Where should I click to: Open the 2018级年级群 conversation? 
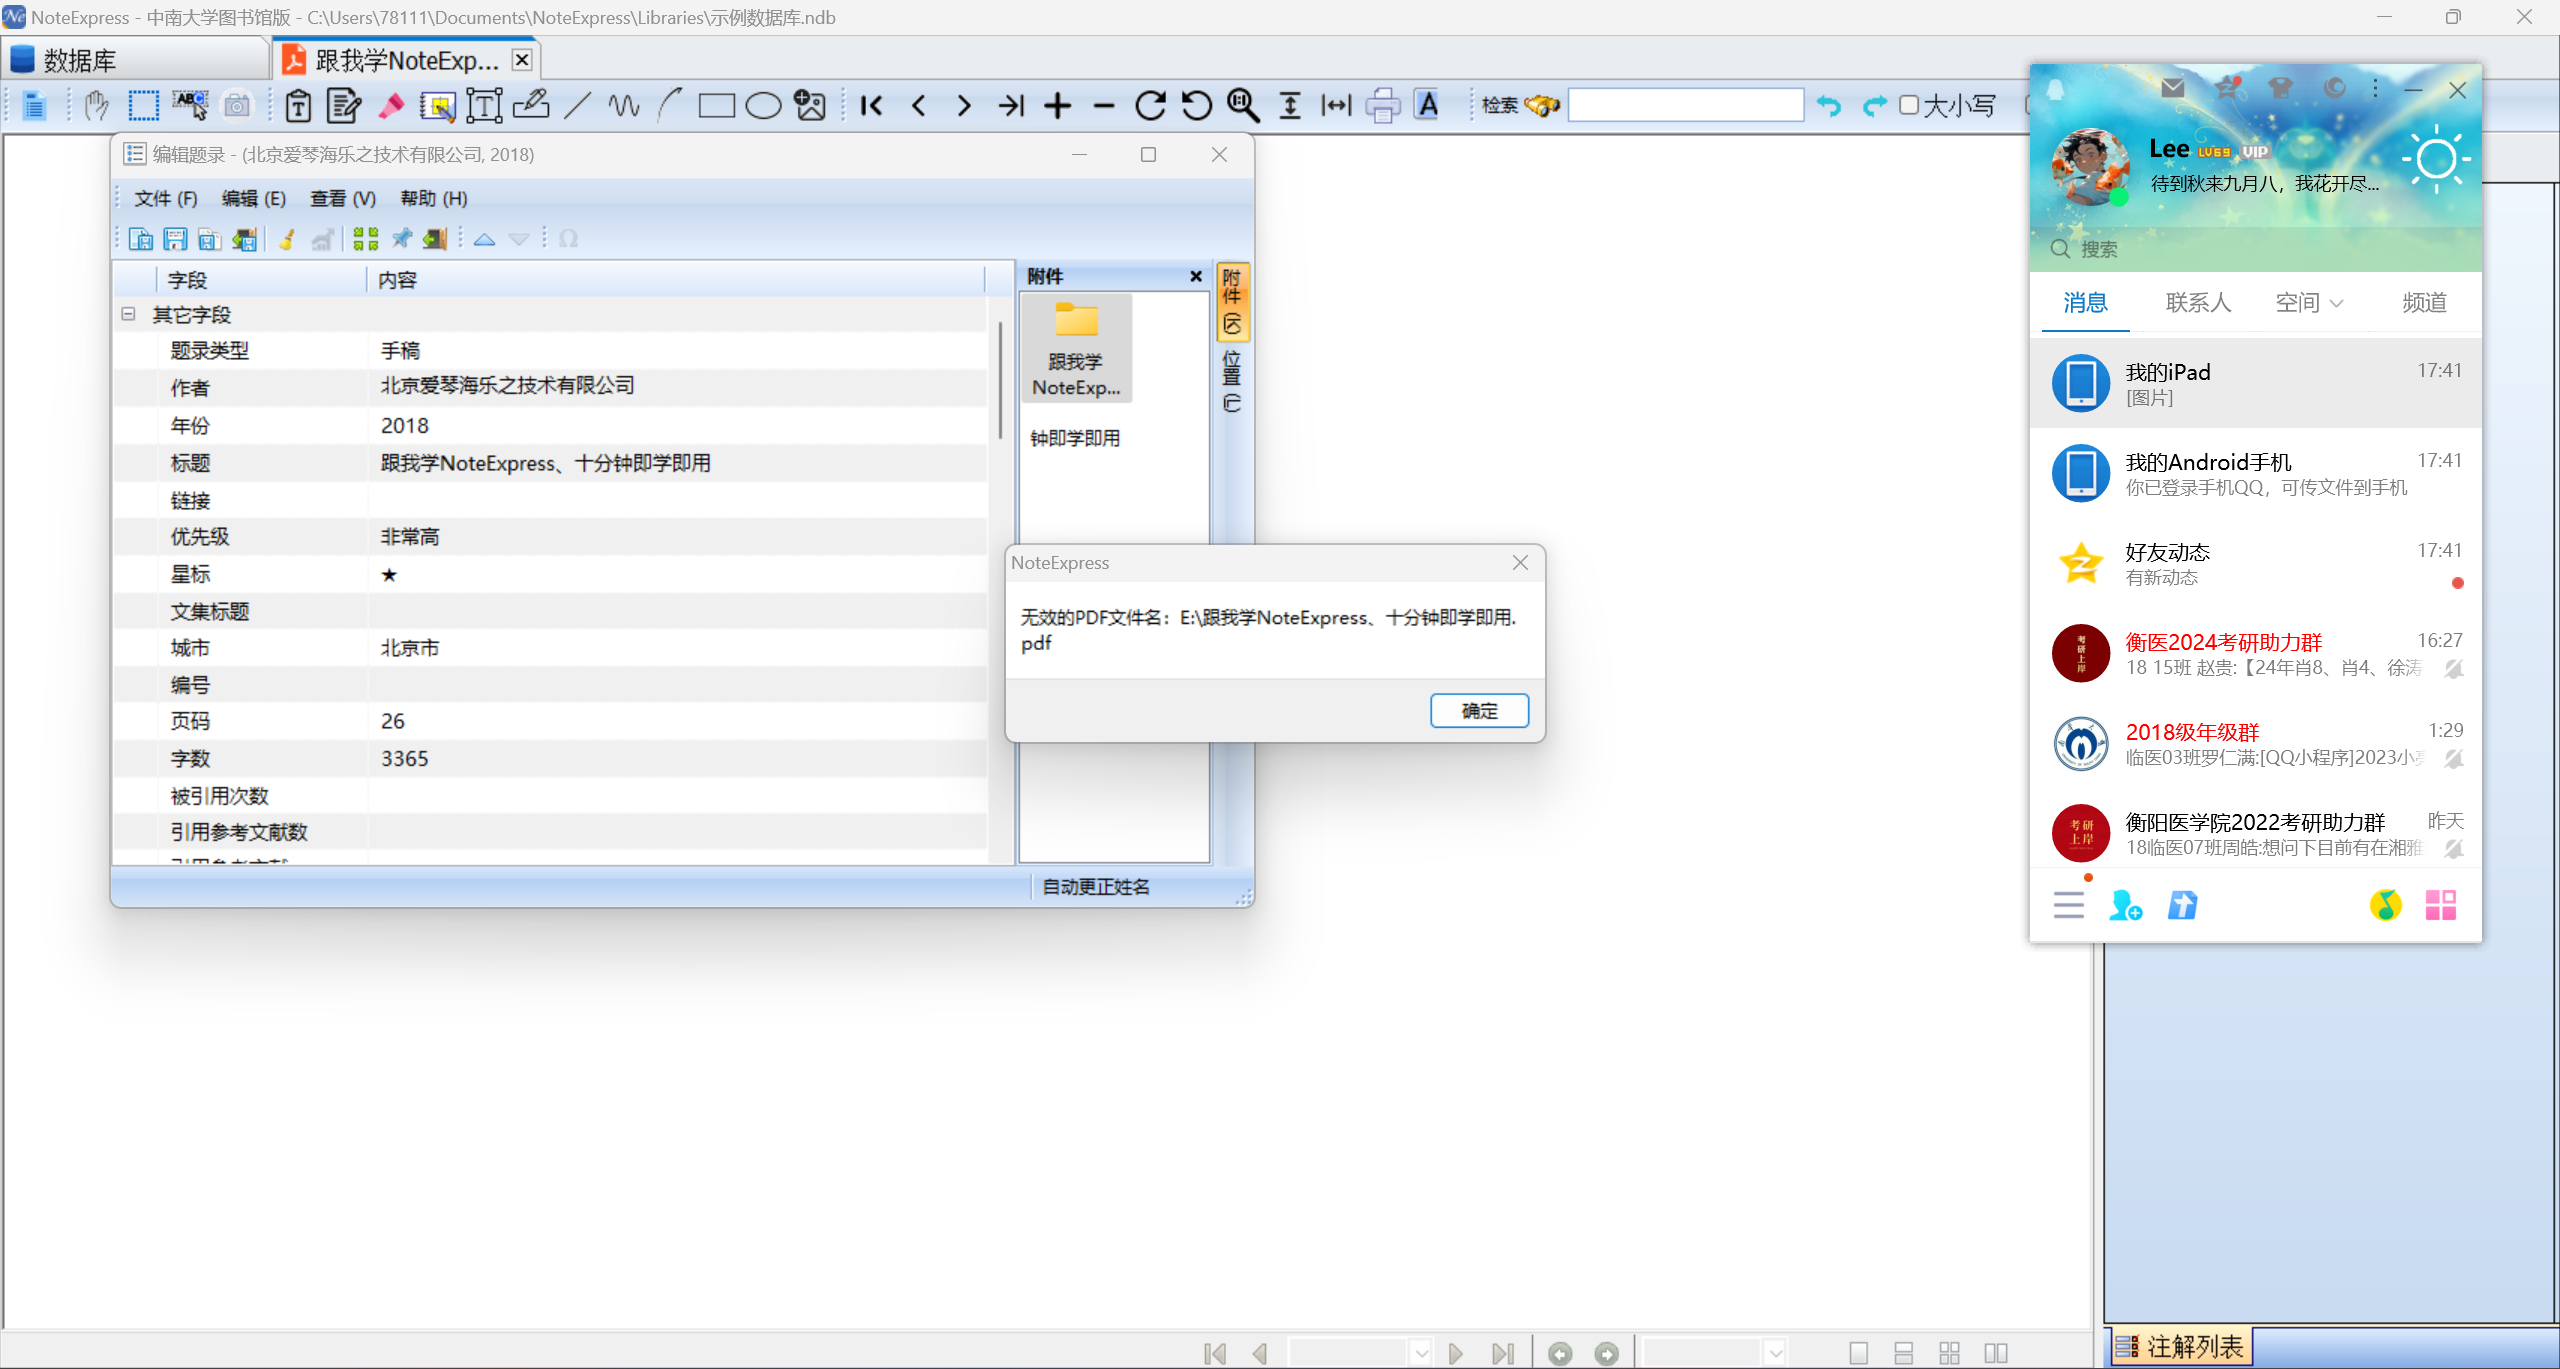(2256, 743)
